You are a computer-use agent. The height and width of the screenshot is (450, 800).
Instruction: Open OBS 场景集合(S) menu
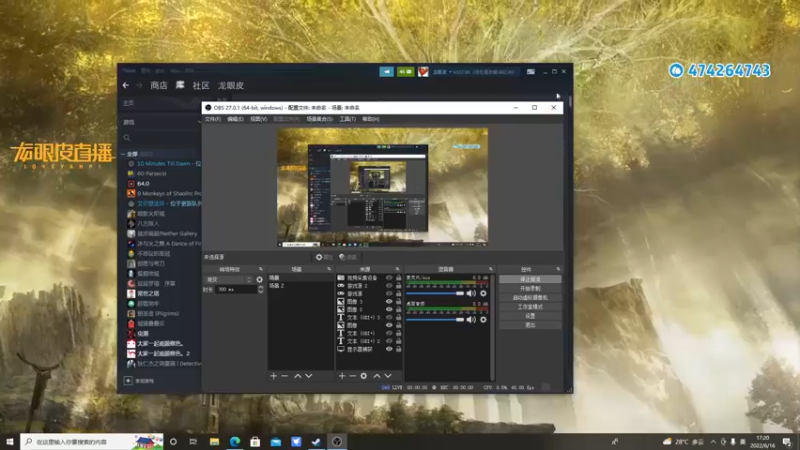tap(319, 119)
